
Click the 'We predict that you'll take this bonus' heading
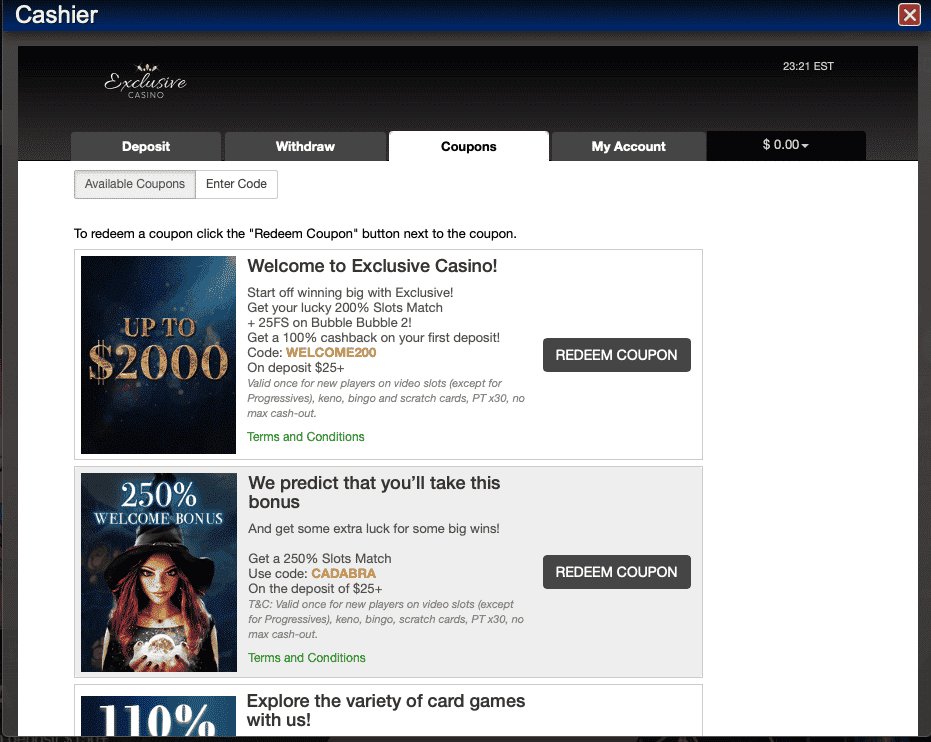[374, 492]
